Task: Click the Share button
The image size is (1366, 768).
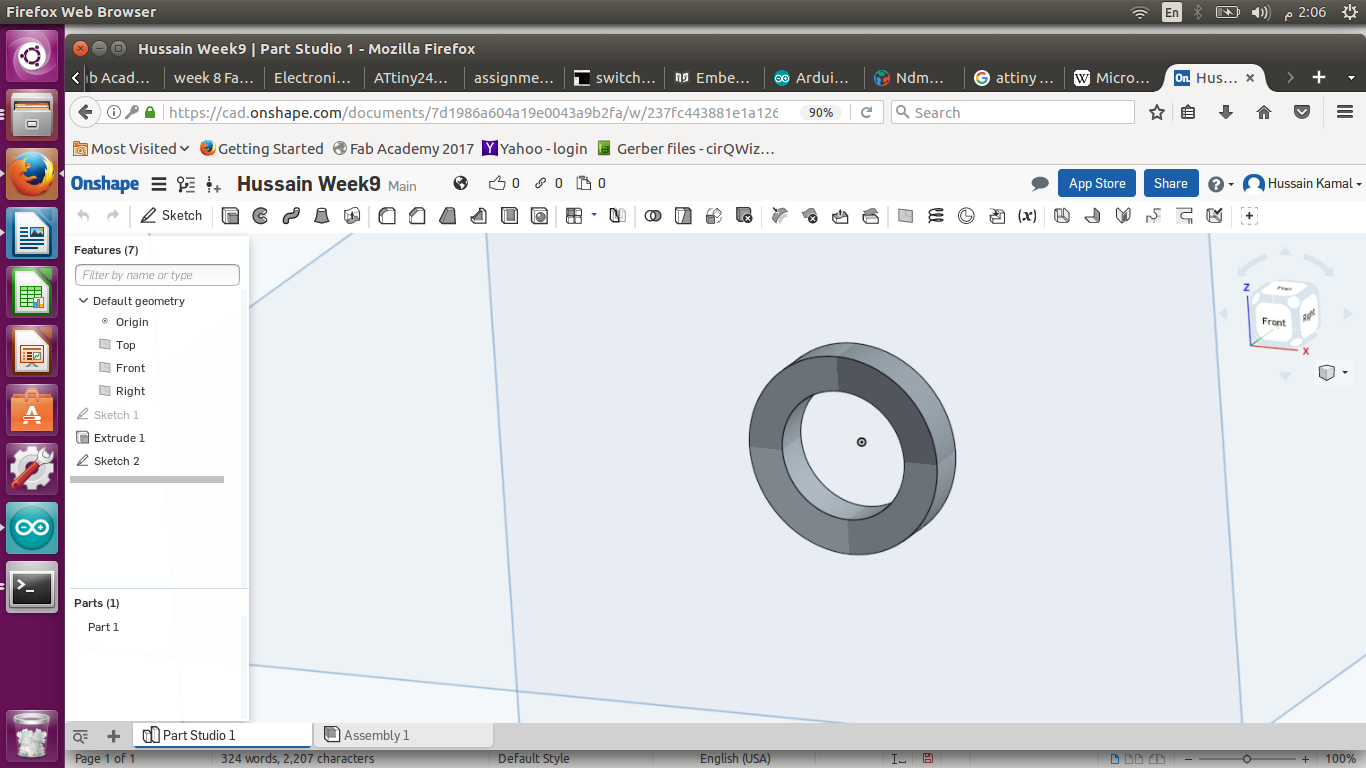Action: click(1171, 183)
